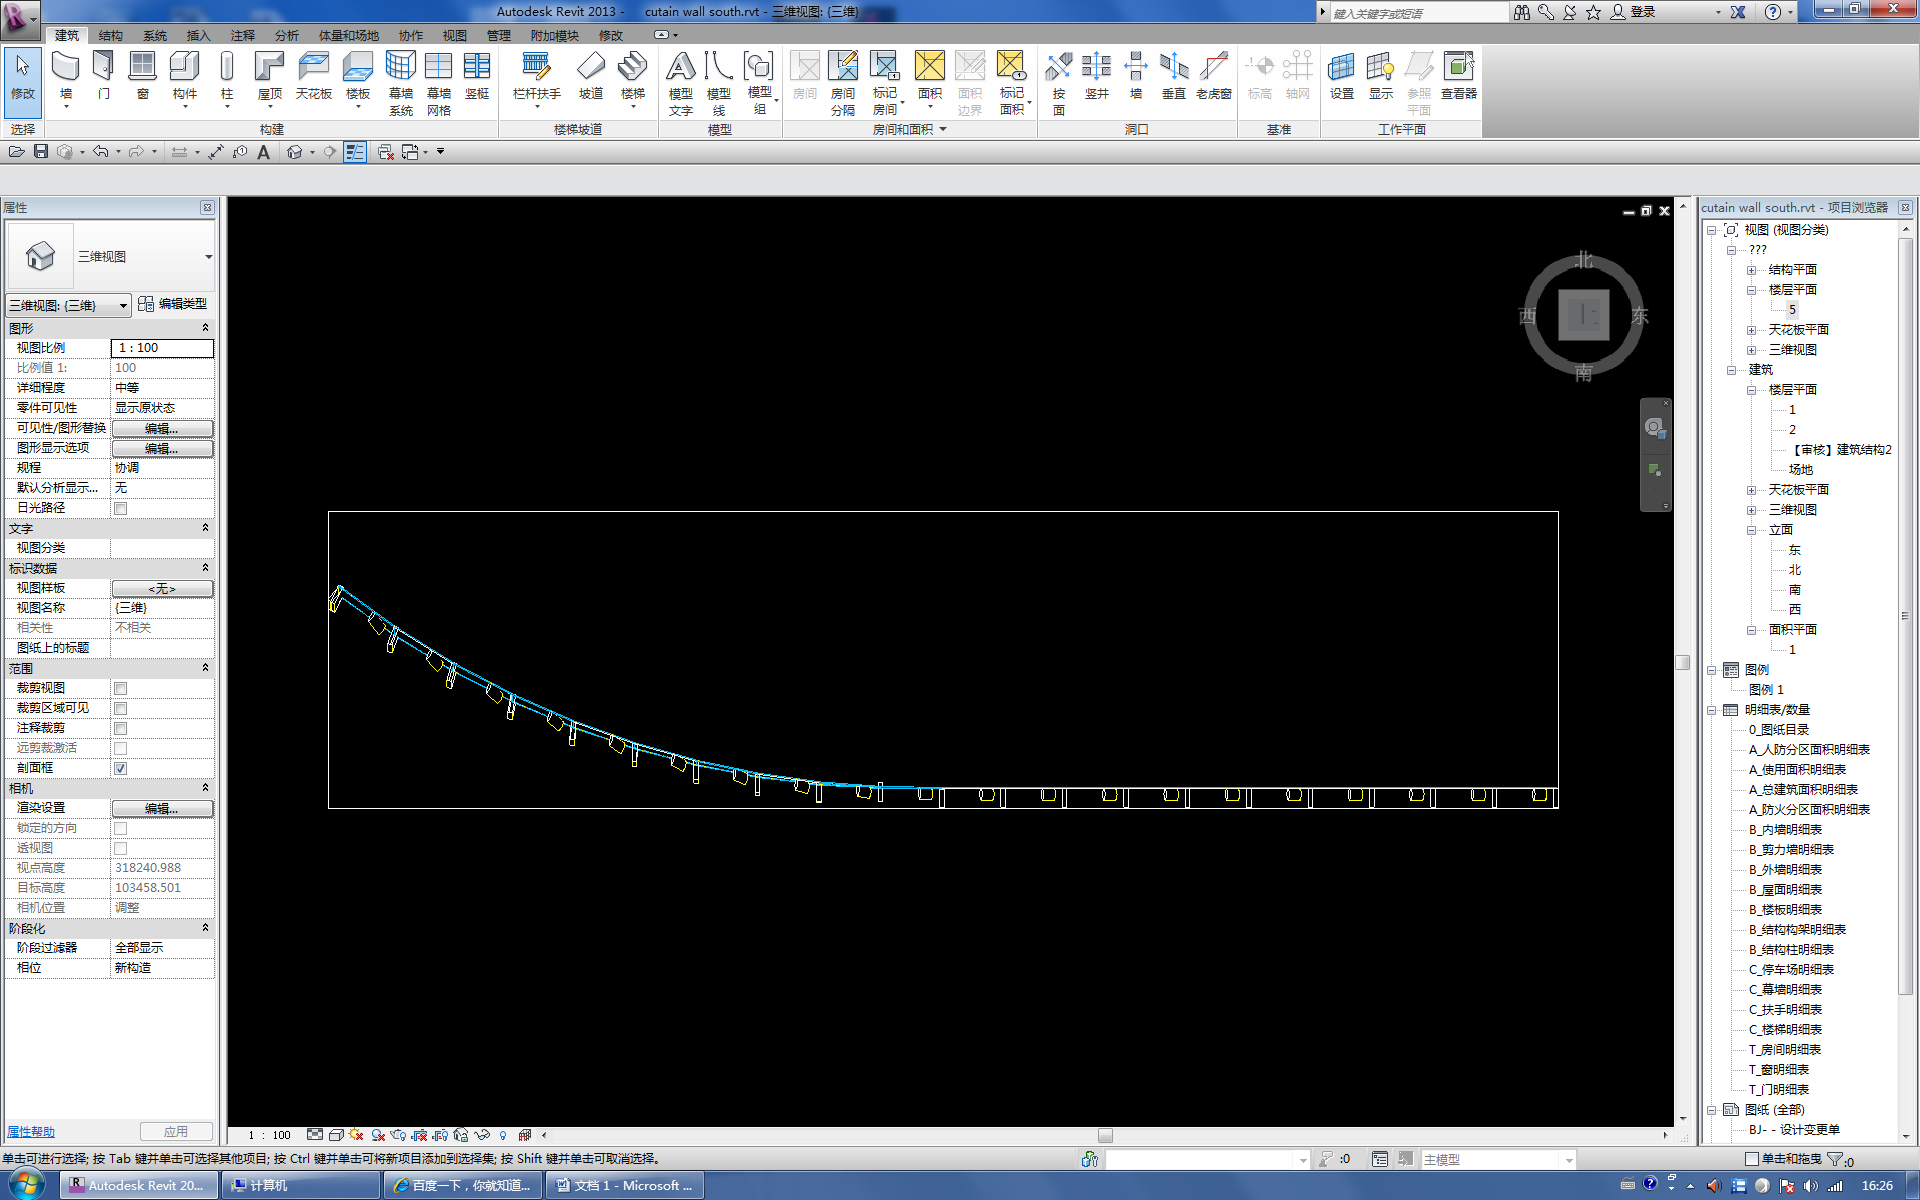Click 编辑... for 图形显示选项

(162, 448)
